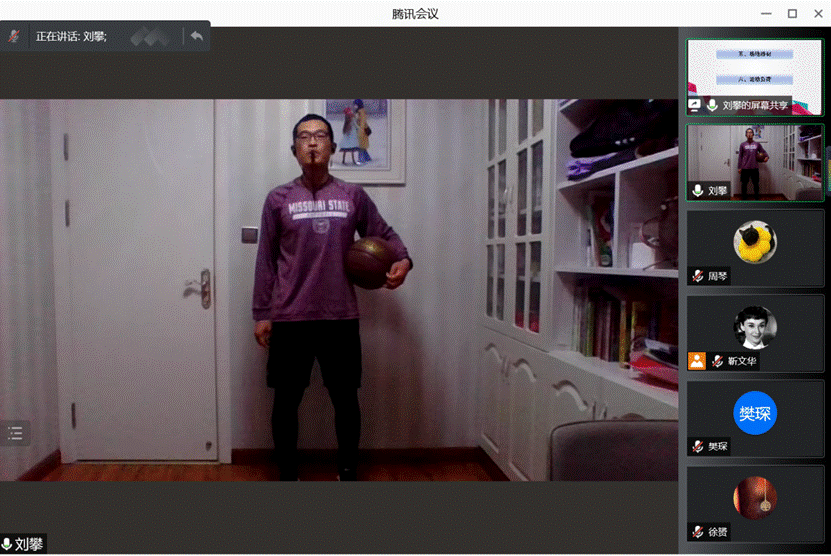The height and width of the screenshot is (556, 831).
Task: Click the muted microphone icon in top-left bar
Action: [x=14, y=36]
